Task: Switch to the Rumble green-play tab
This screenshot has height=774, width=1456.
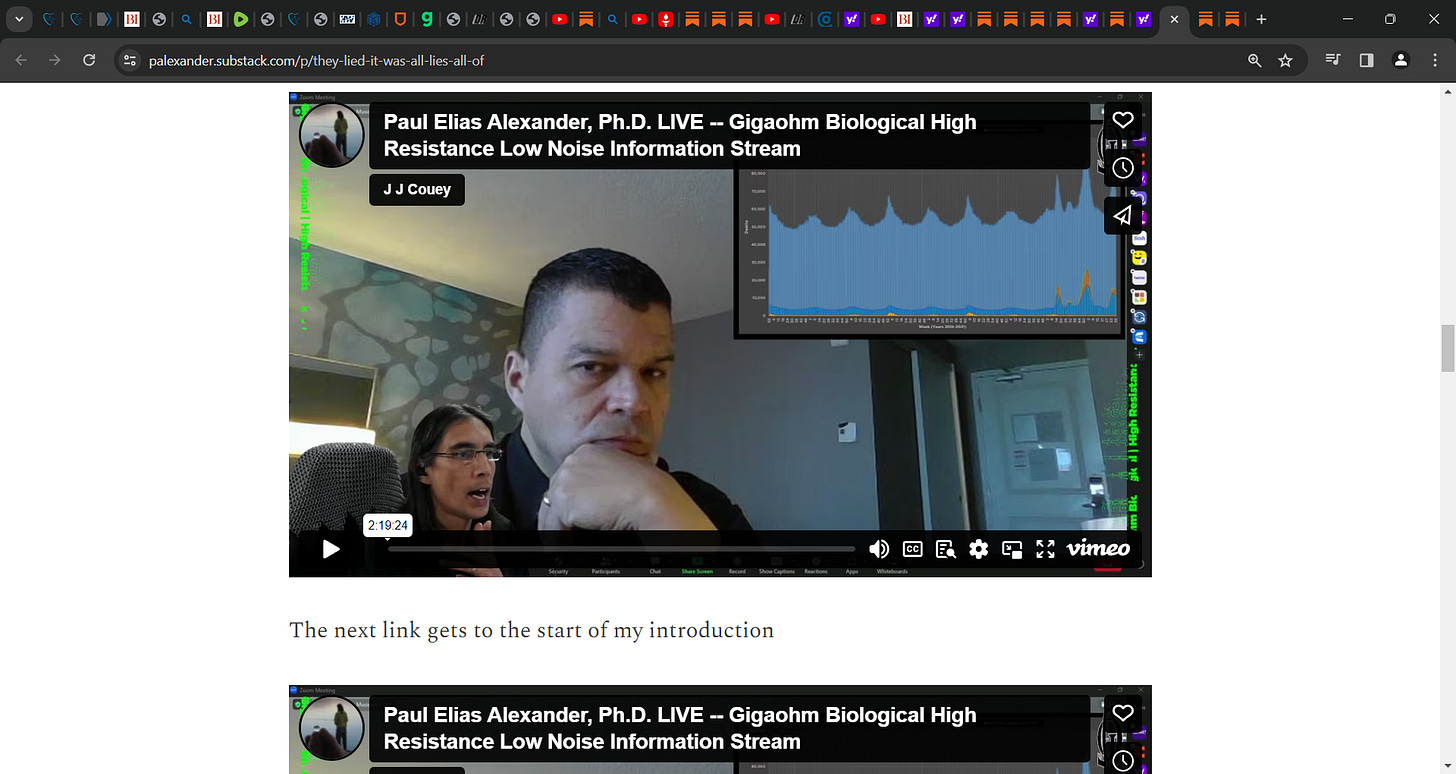Action: (x=240, y=19)
